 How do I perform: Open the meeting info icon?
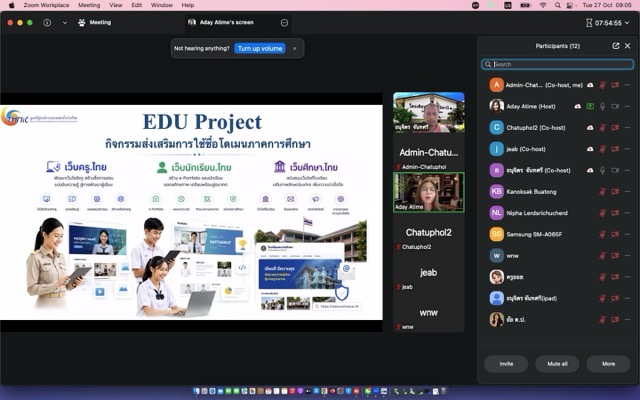click(47, 23)
